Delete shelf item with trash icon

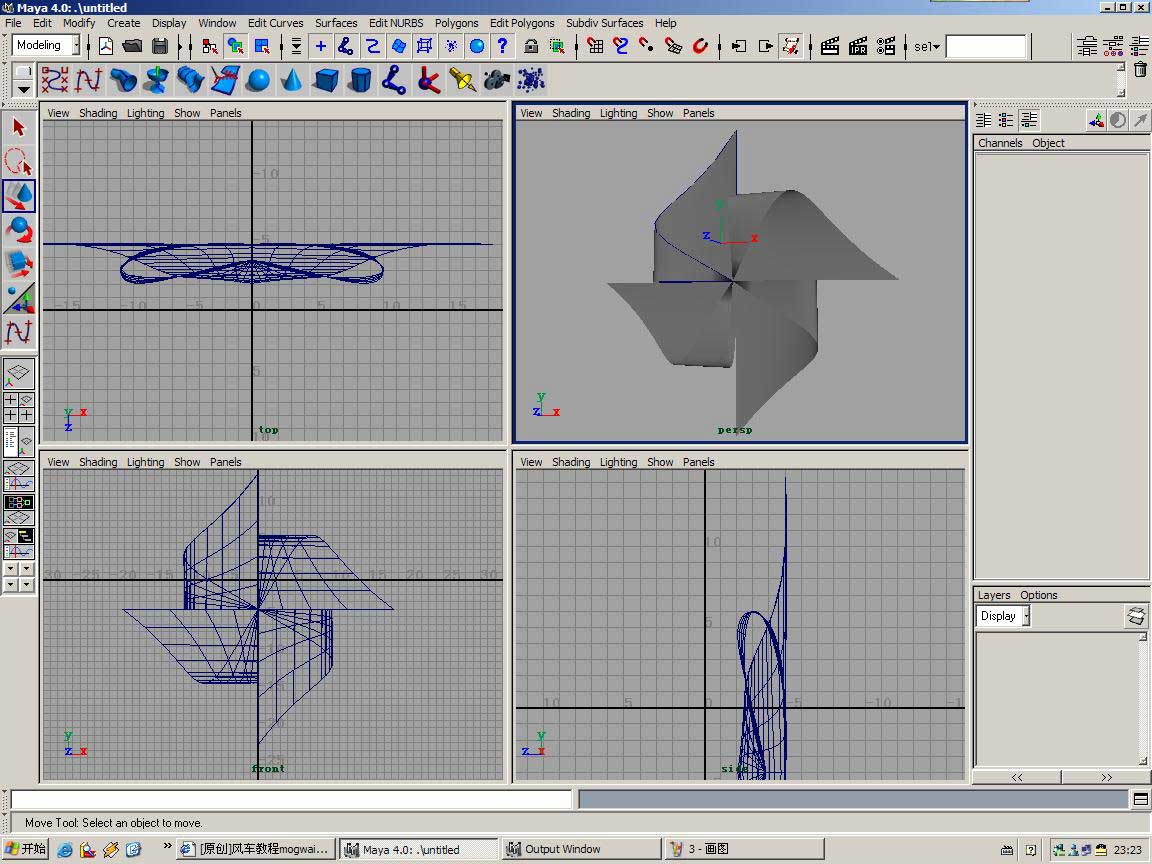pyautogui.click(x=1140, y=69)
